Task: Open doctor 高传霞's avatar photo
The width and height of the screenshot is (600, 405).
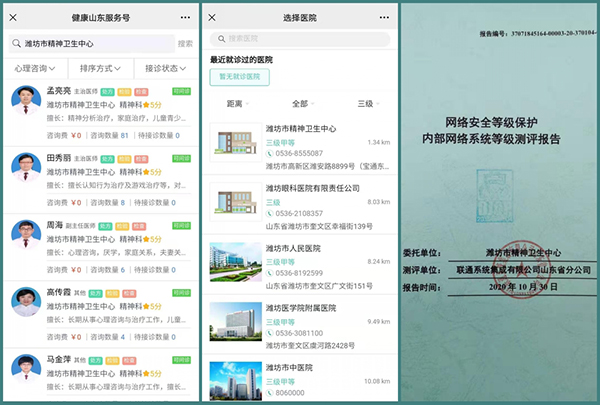Action: (x=26, y=302)
